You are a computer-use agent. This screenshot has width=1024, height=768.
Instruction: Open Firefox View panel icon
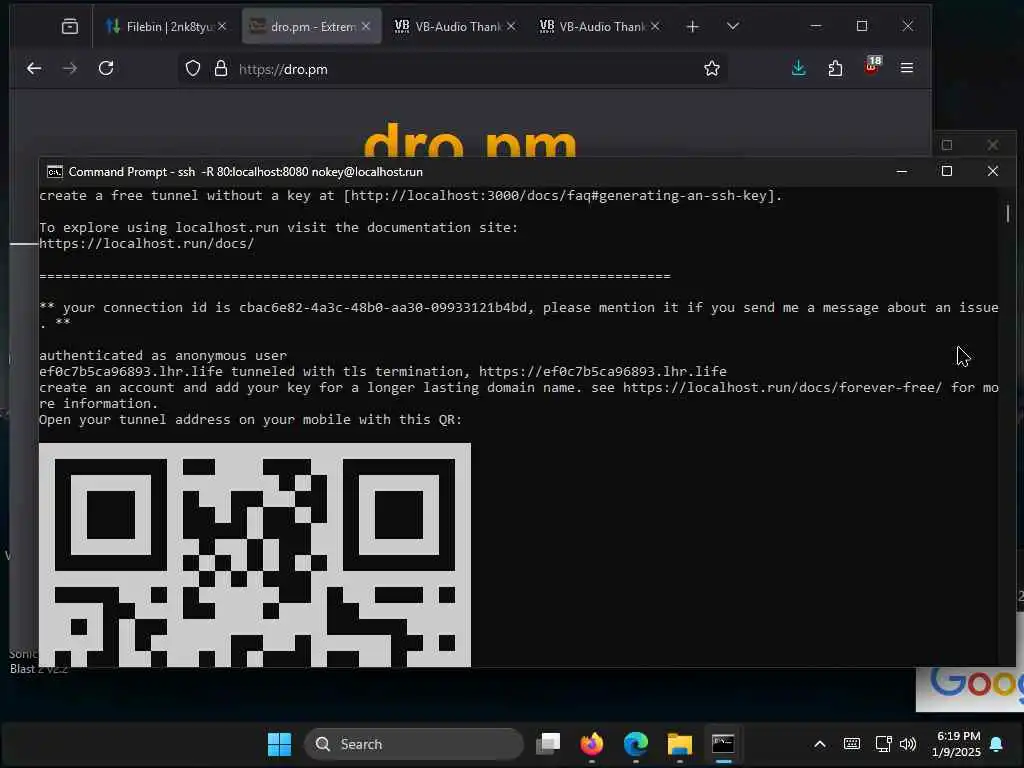point(70,27)
